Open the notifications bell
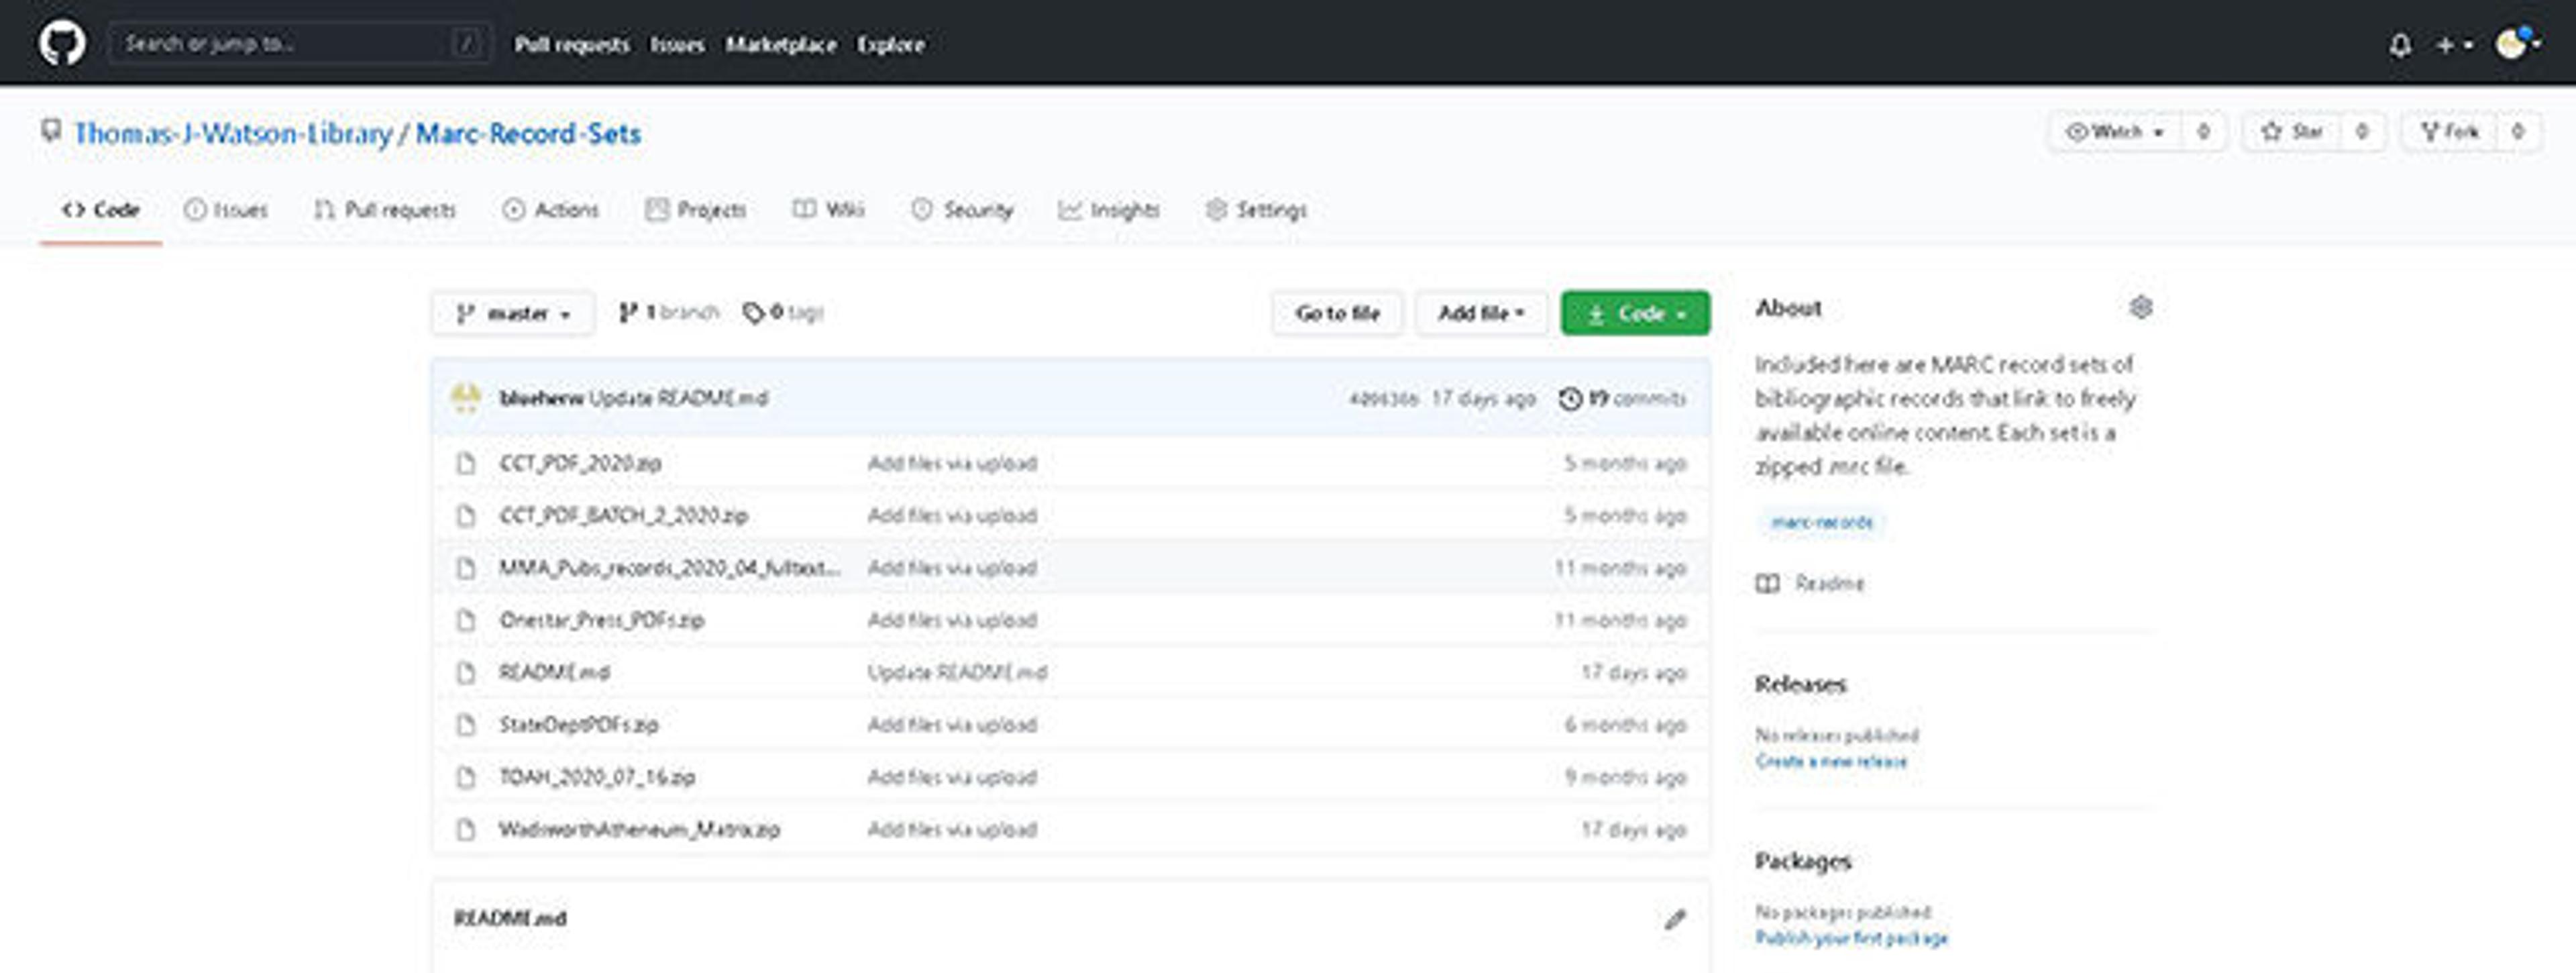The image size is (2576, 973). (2400, 45)
